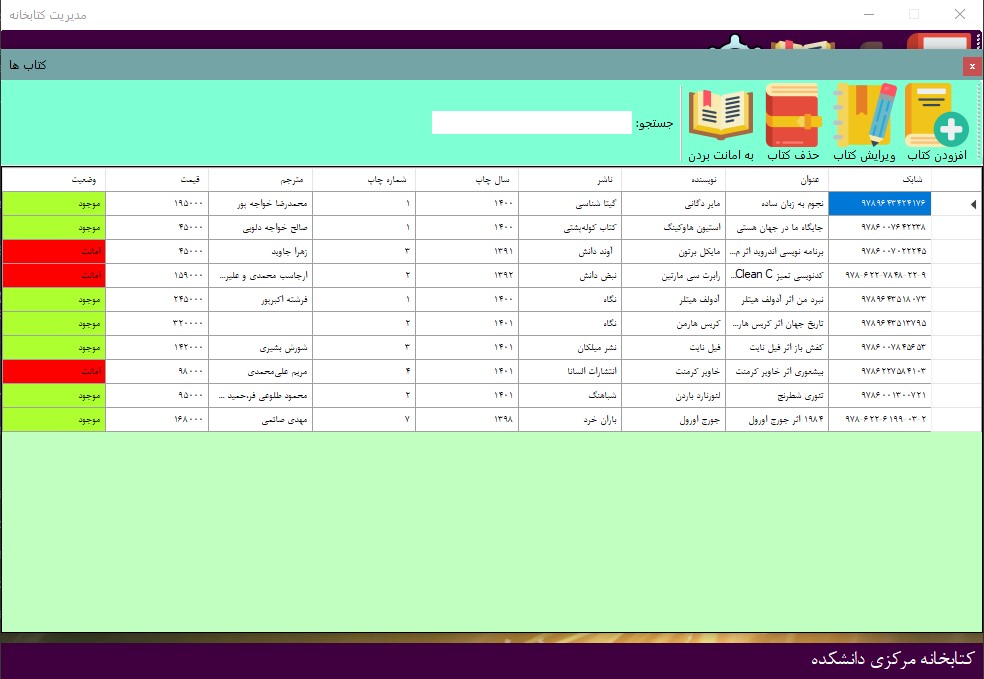This screenshot has width=984, height=679.
Task: Focus the جستجو search text box
Action: (x=532, y=123)
